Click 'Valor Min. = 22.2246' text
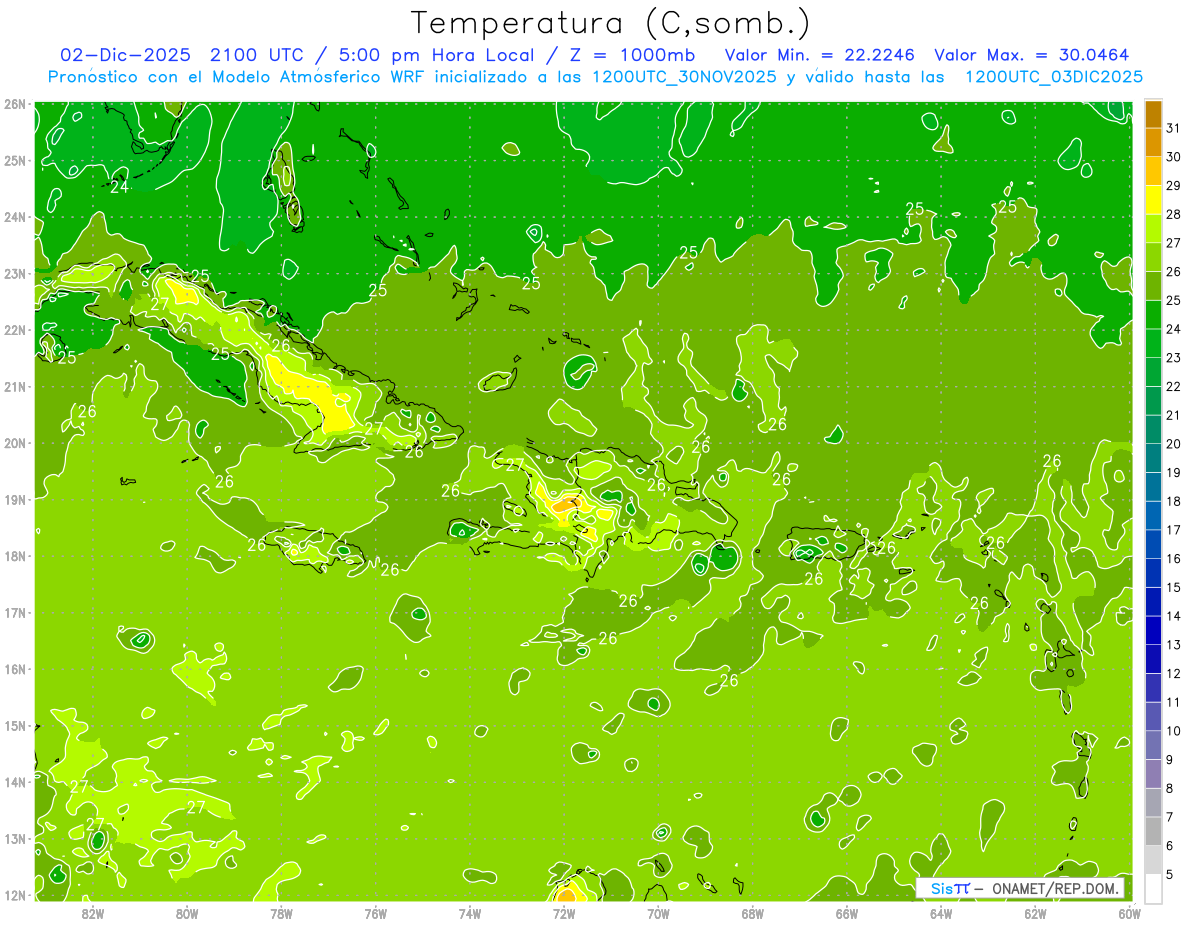This screenshot has height=927, width=1200. pyautogui.click(x=821, y=54)
